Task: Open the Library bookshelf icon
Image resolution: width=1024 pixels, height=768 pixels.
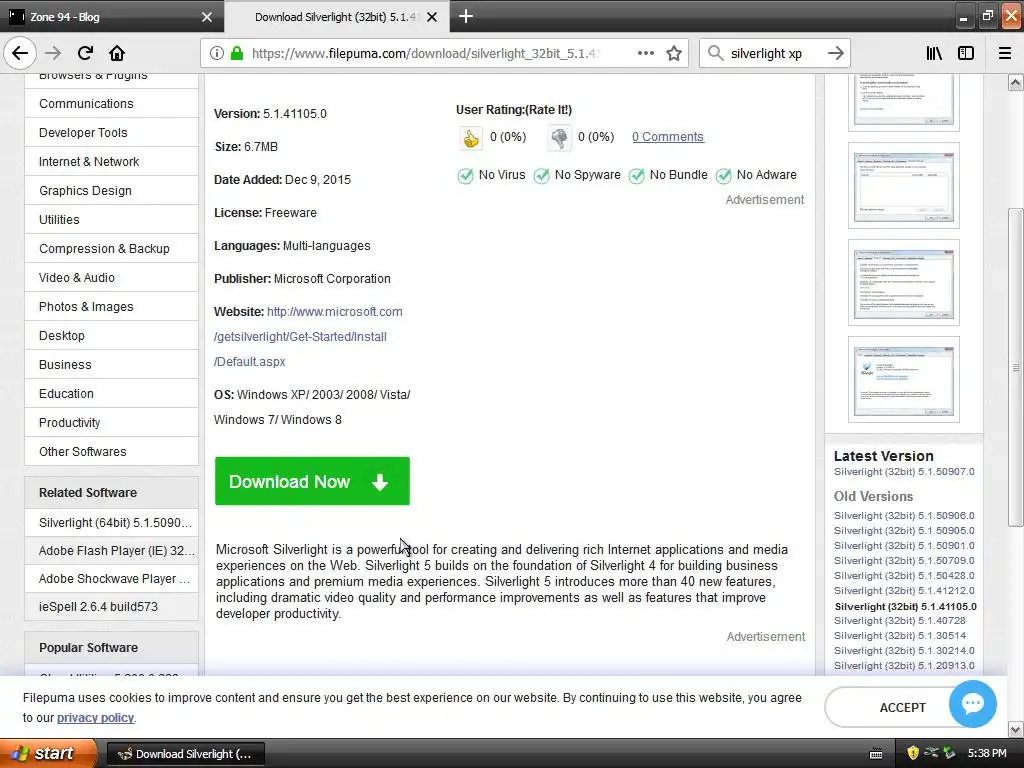Action: coord(934,53)
